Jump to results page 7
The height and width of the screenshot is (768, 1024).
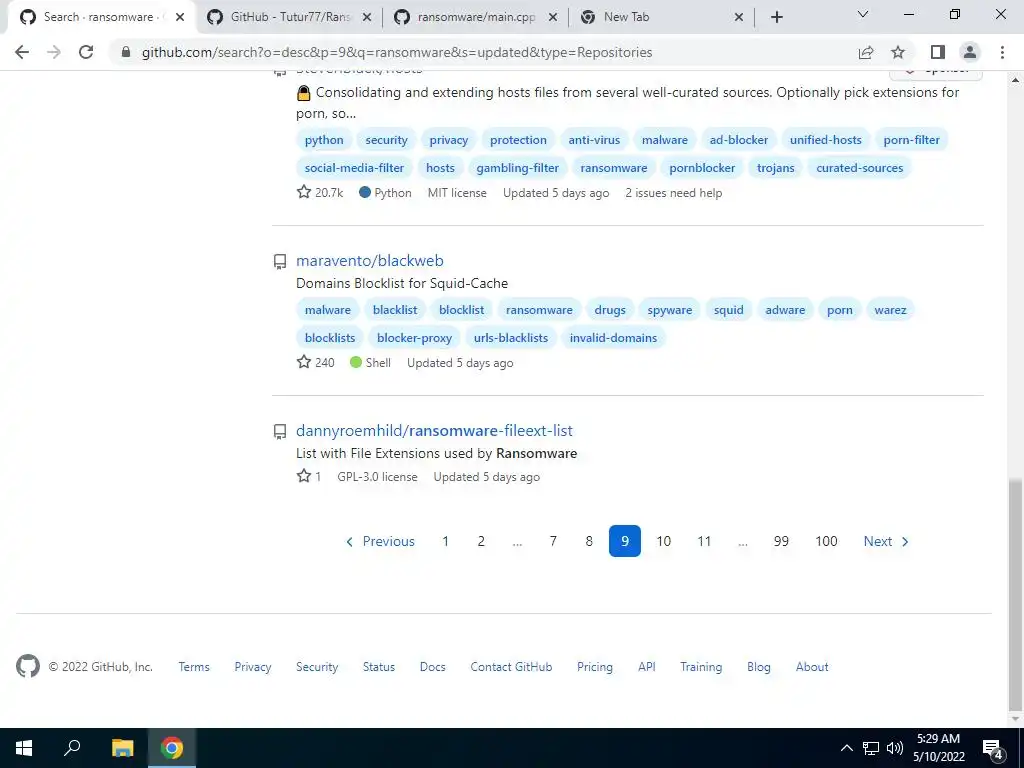[x=553, y=541]
